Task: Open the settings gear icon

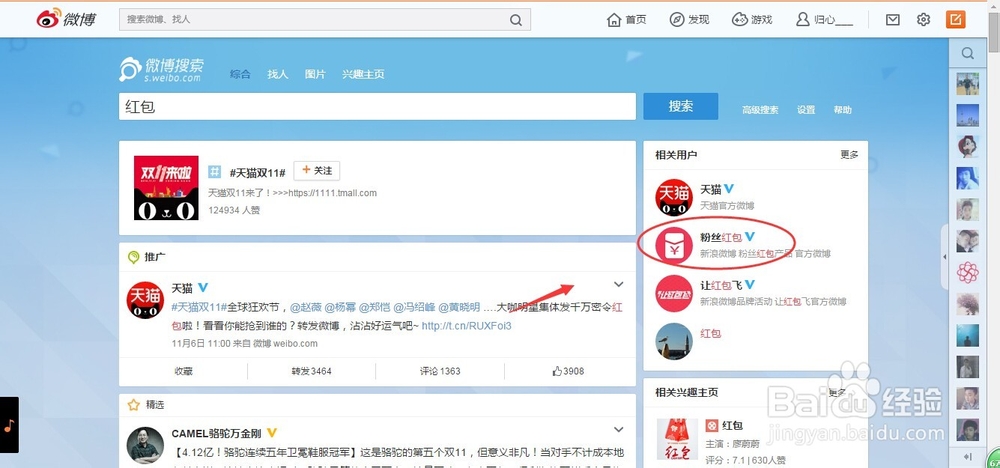Action: (923, 20)
